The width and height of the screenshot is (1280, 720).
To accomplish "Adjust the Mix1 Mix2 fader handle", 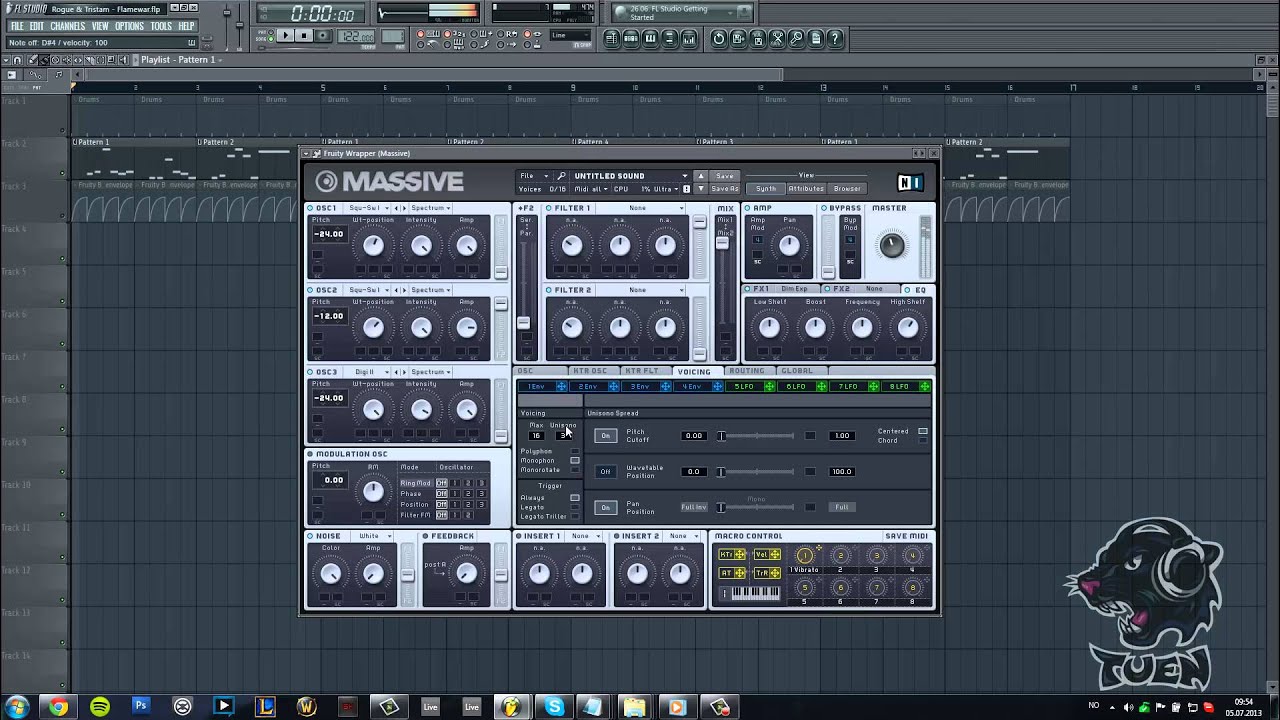I will point(722,241).
